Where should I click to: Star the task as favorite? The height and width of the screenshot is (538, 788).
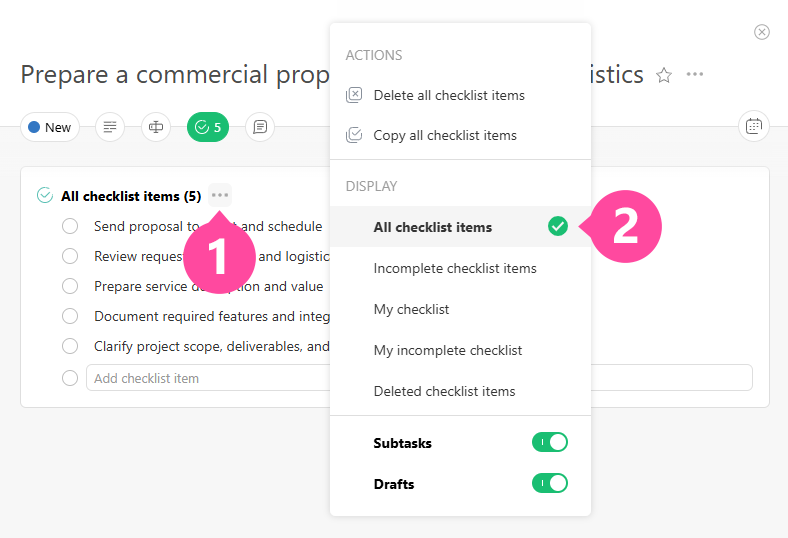664,75
